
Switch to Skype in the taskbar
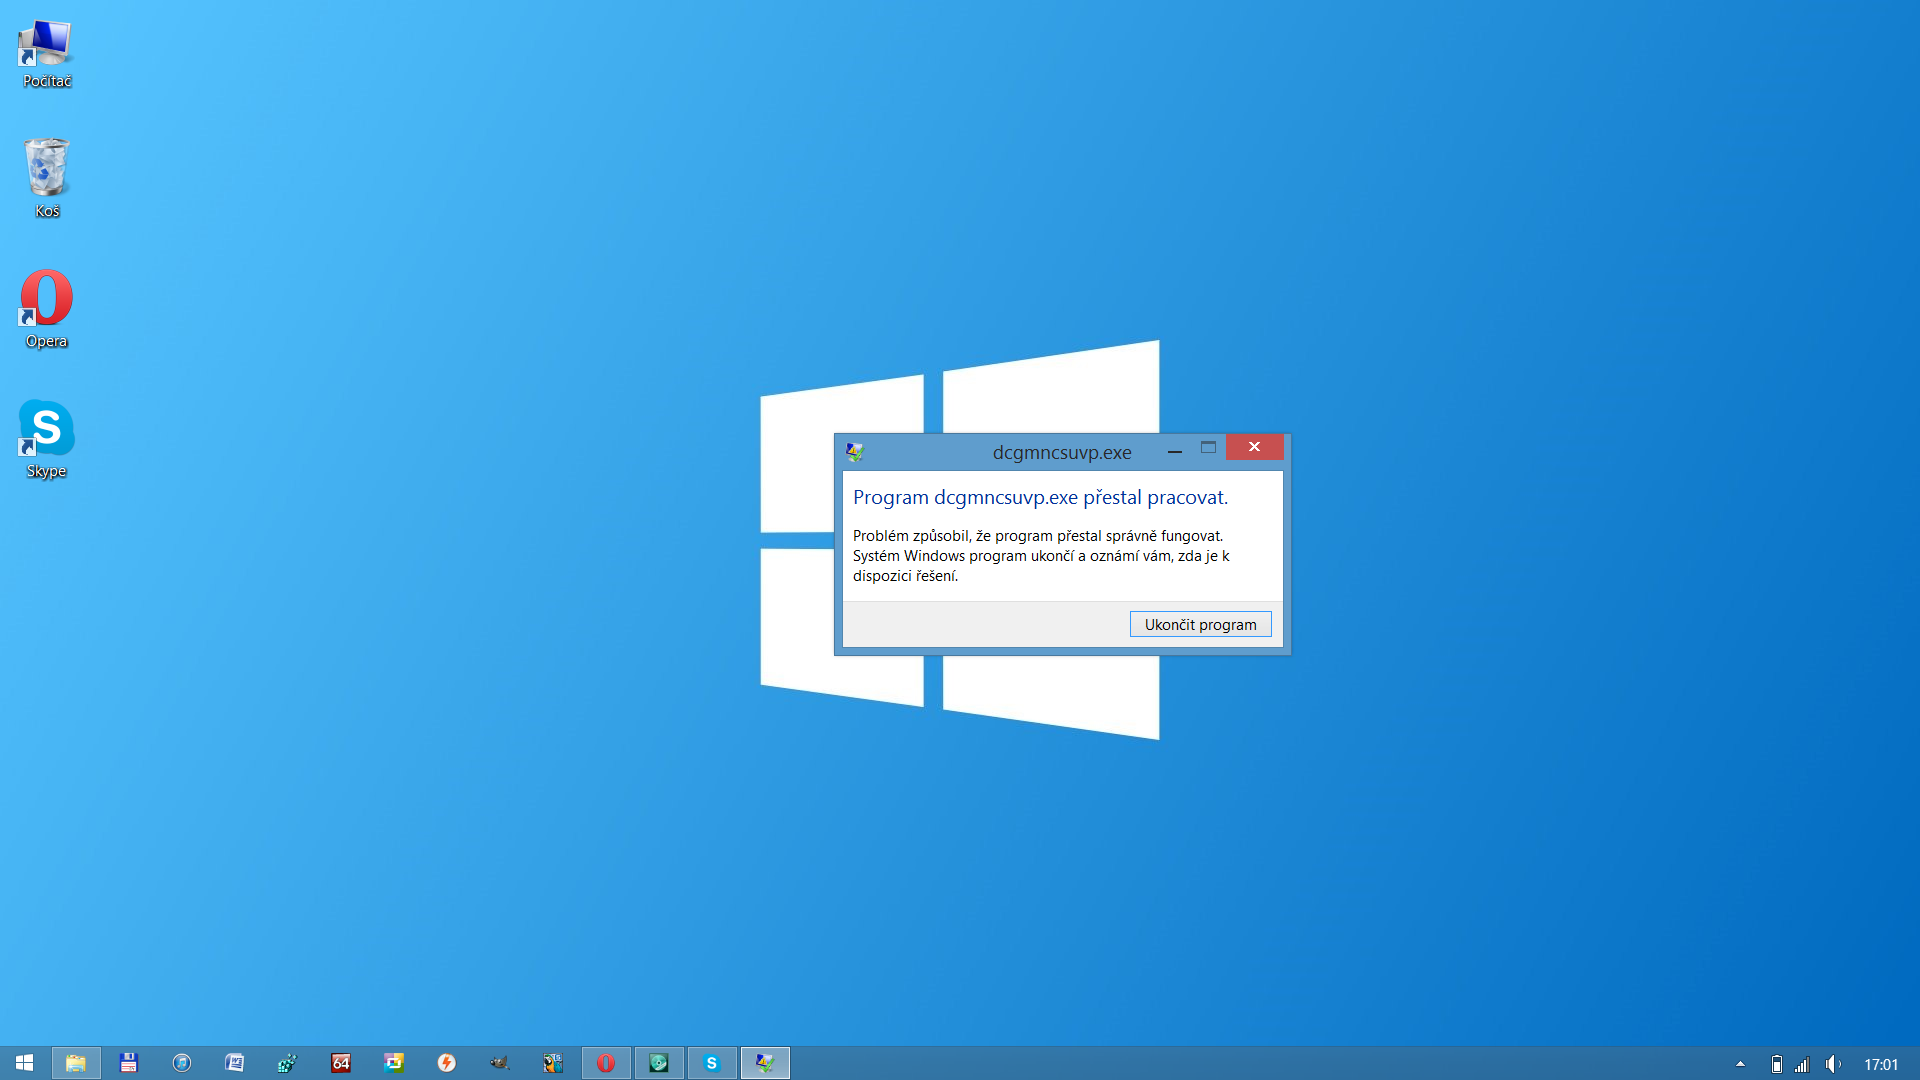[712, 1063]
